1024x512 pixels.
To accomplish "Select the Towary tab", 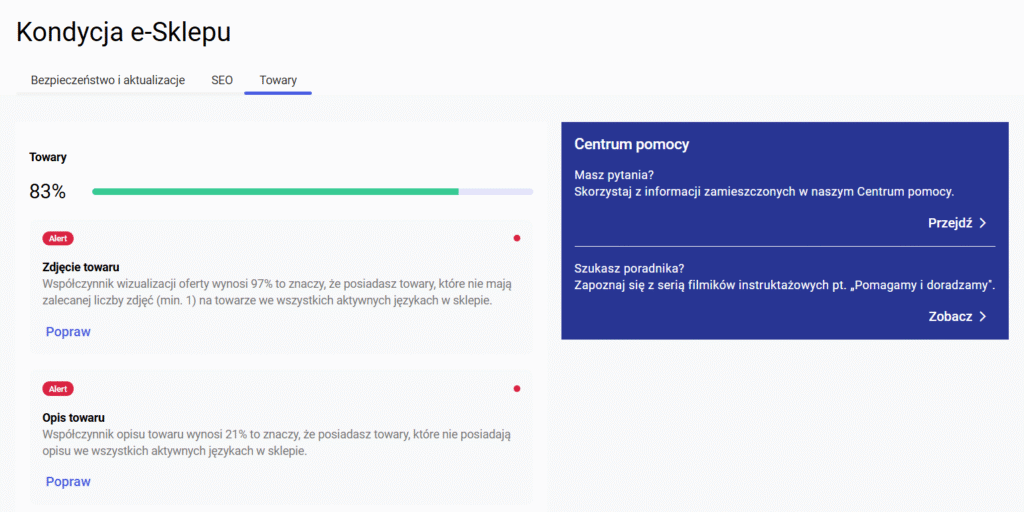I will coord(278,80).
